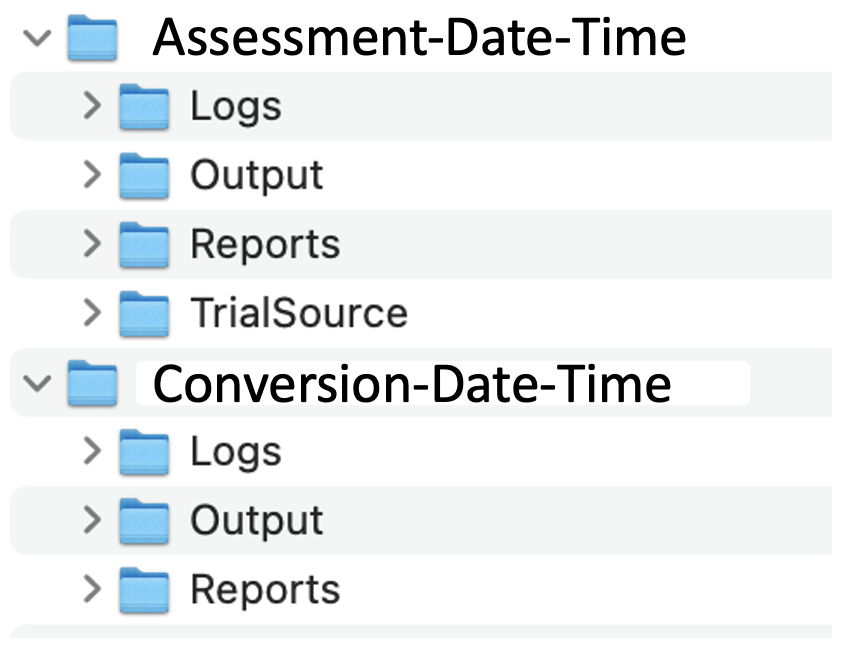This screenshot has width=854, height=660.
Task: Select the Assessment-Date-Time folder name
Action: (420, 35)
